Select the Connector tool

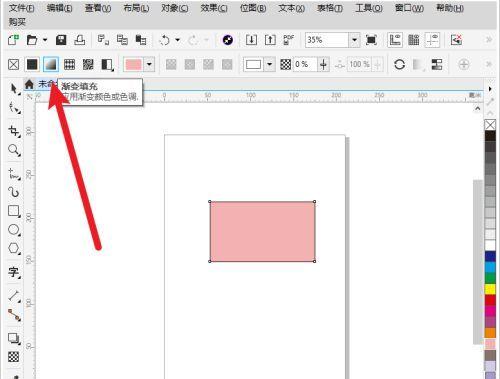[x=14, y=315]
